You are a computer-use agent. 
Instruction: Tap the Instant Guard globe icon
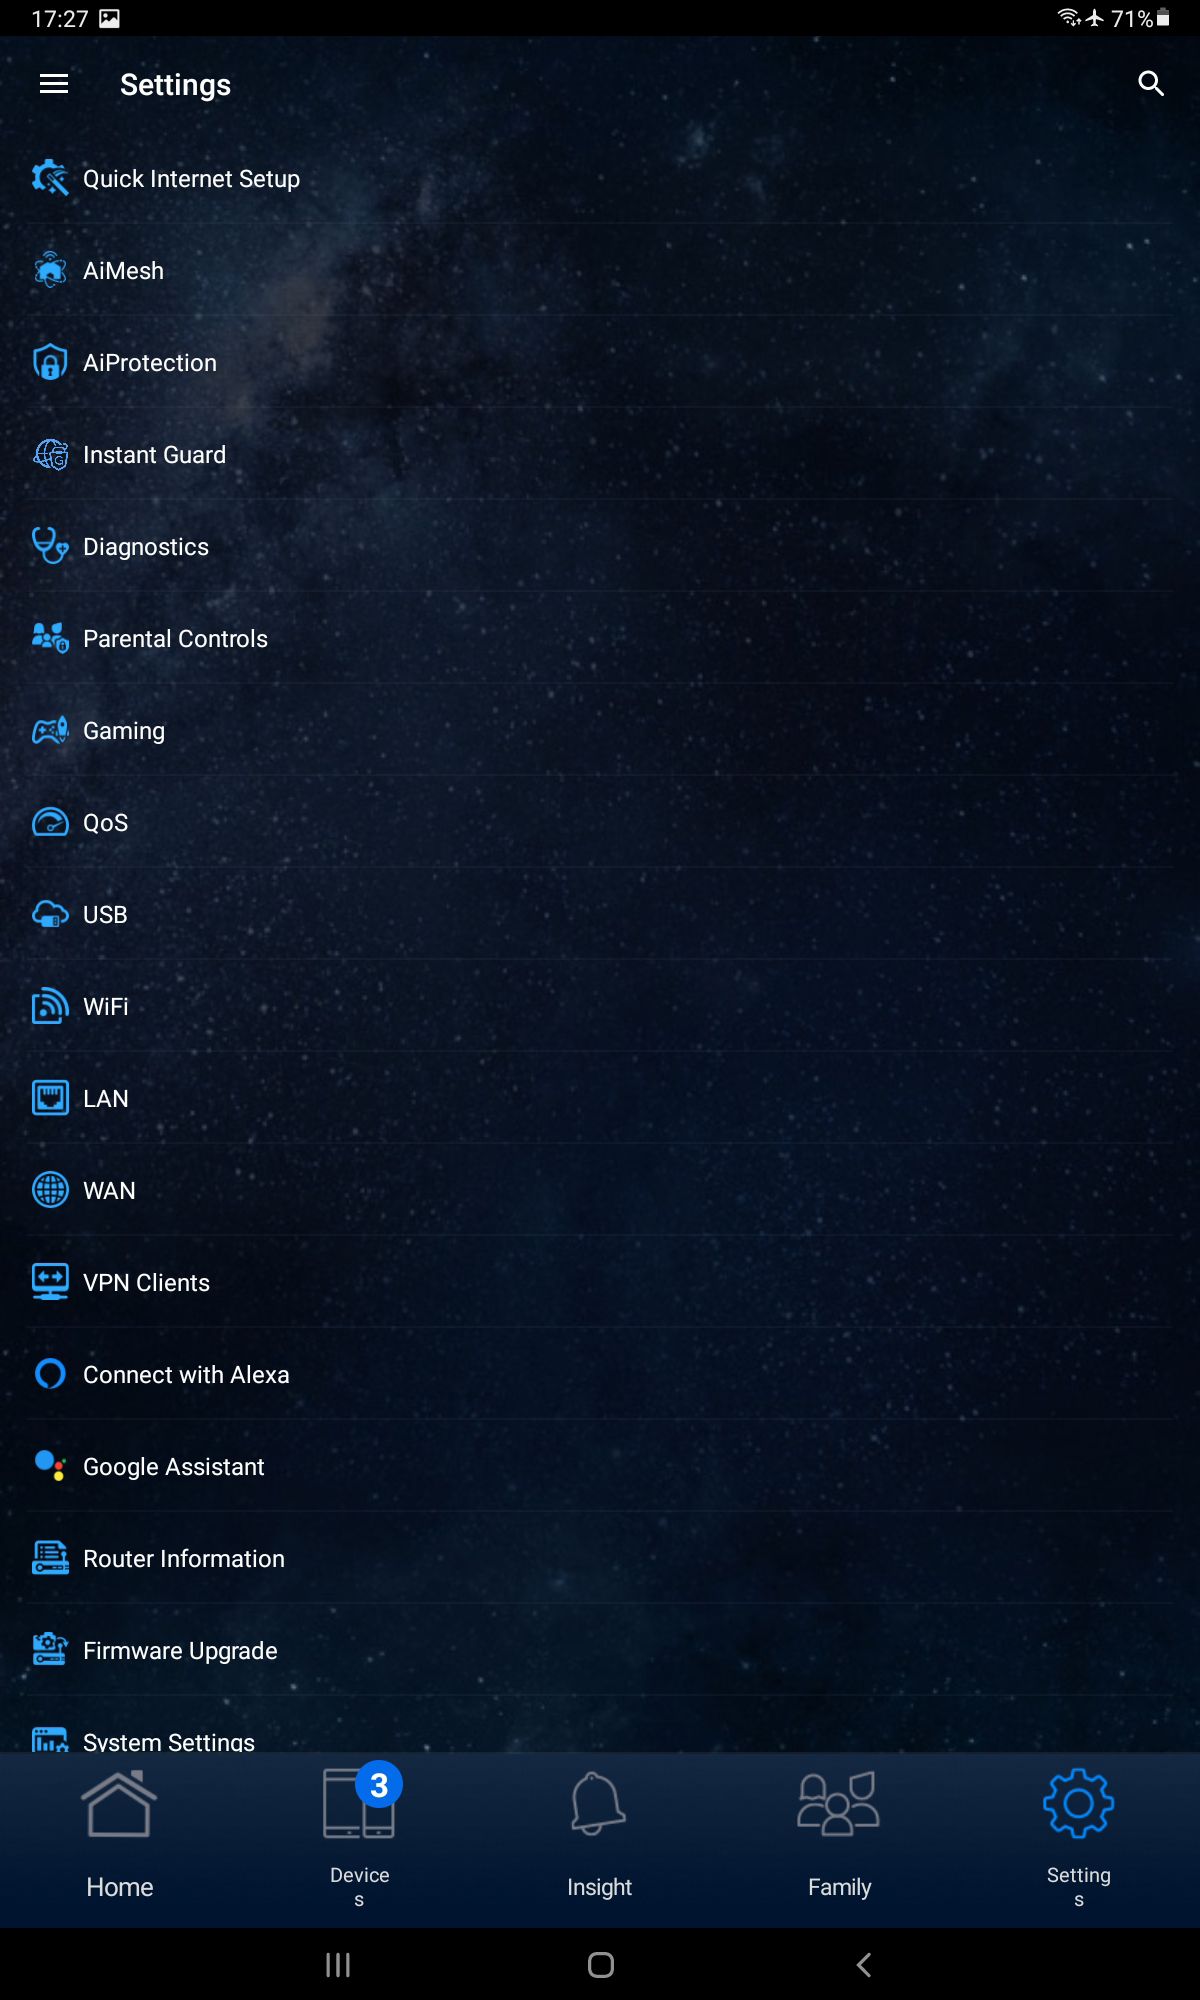pyautogui.click(x=50, y=454)
